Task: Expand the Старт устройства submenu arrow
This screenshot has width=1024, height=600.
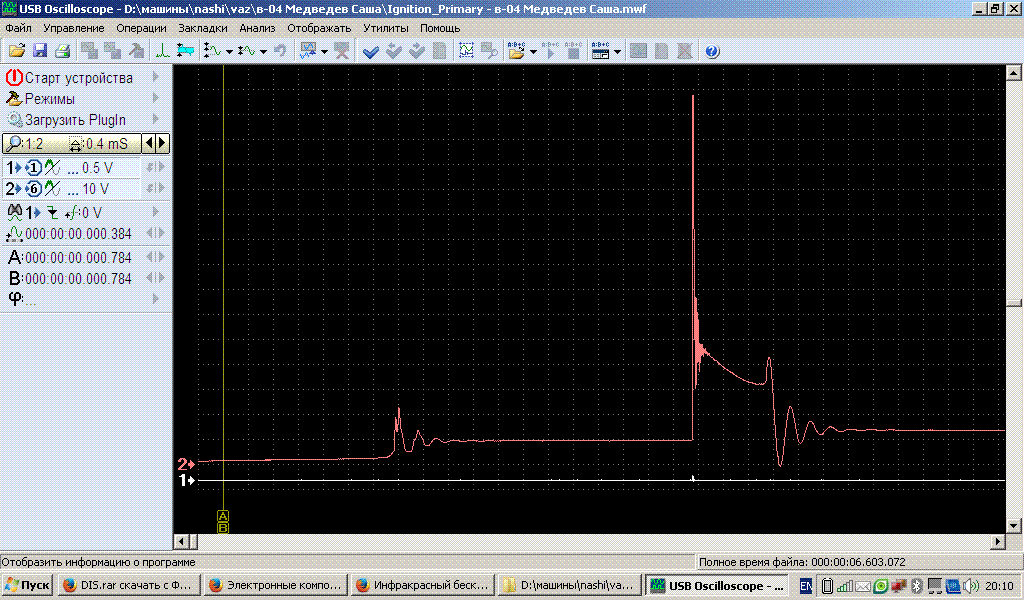Action: (x=155, y=77)
